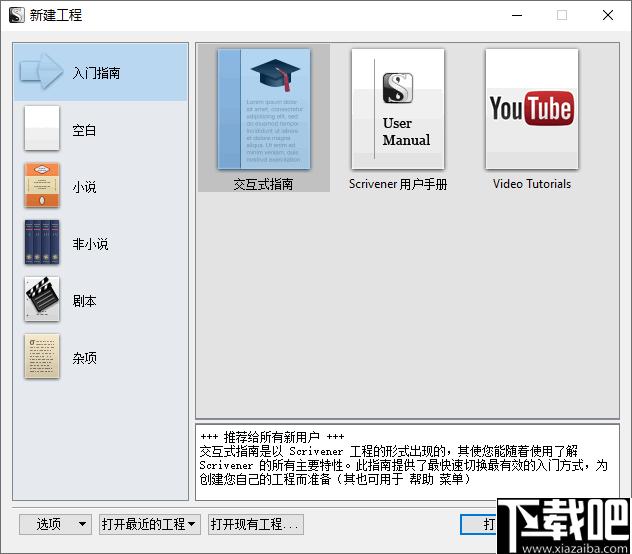Open the 打开最近的工程 dropdown
632x554 pixels.
[150, 524]
